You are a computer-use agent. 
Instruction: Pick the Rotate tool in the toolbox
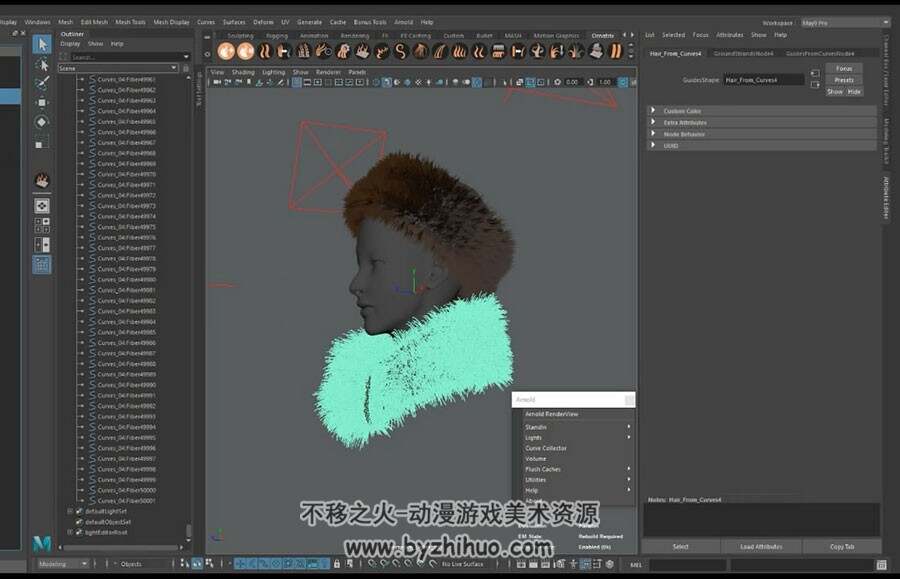click(x=41, y=122)
